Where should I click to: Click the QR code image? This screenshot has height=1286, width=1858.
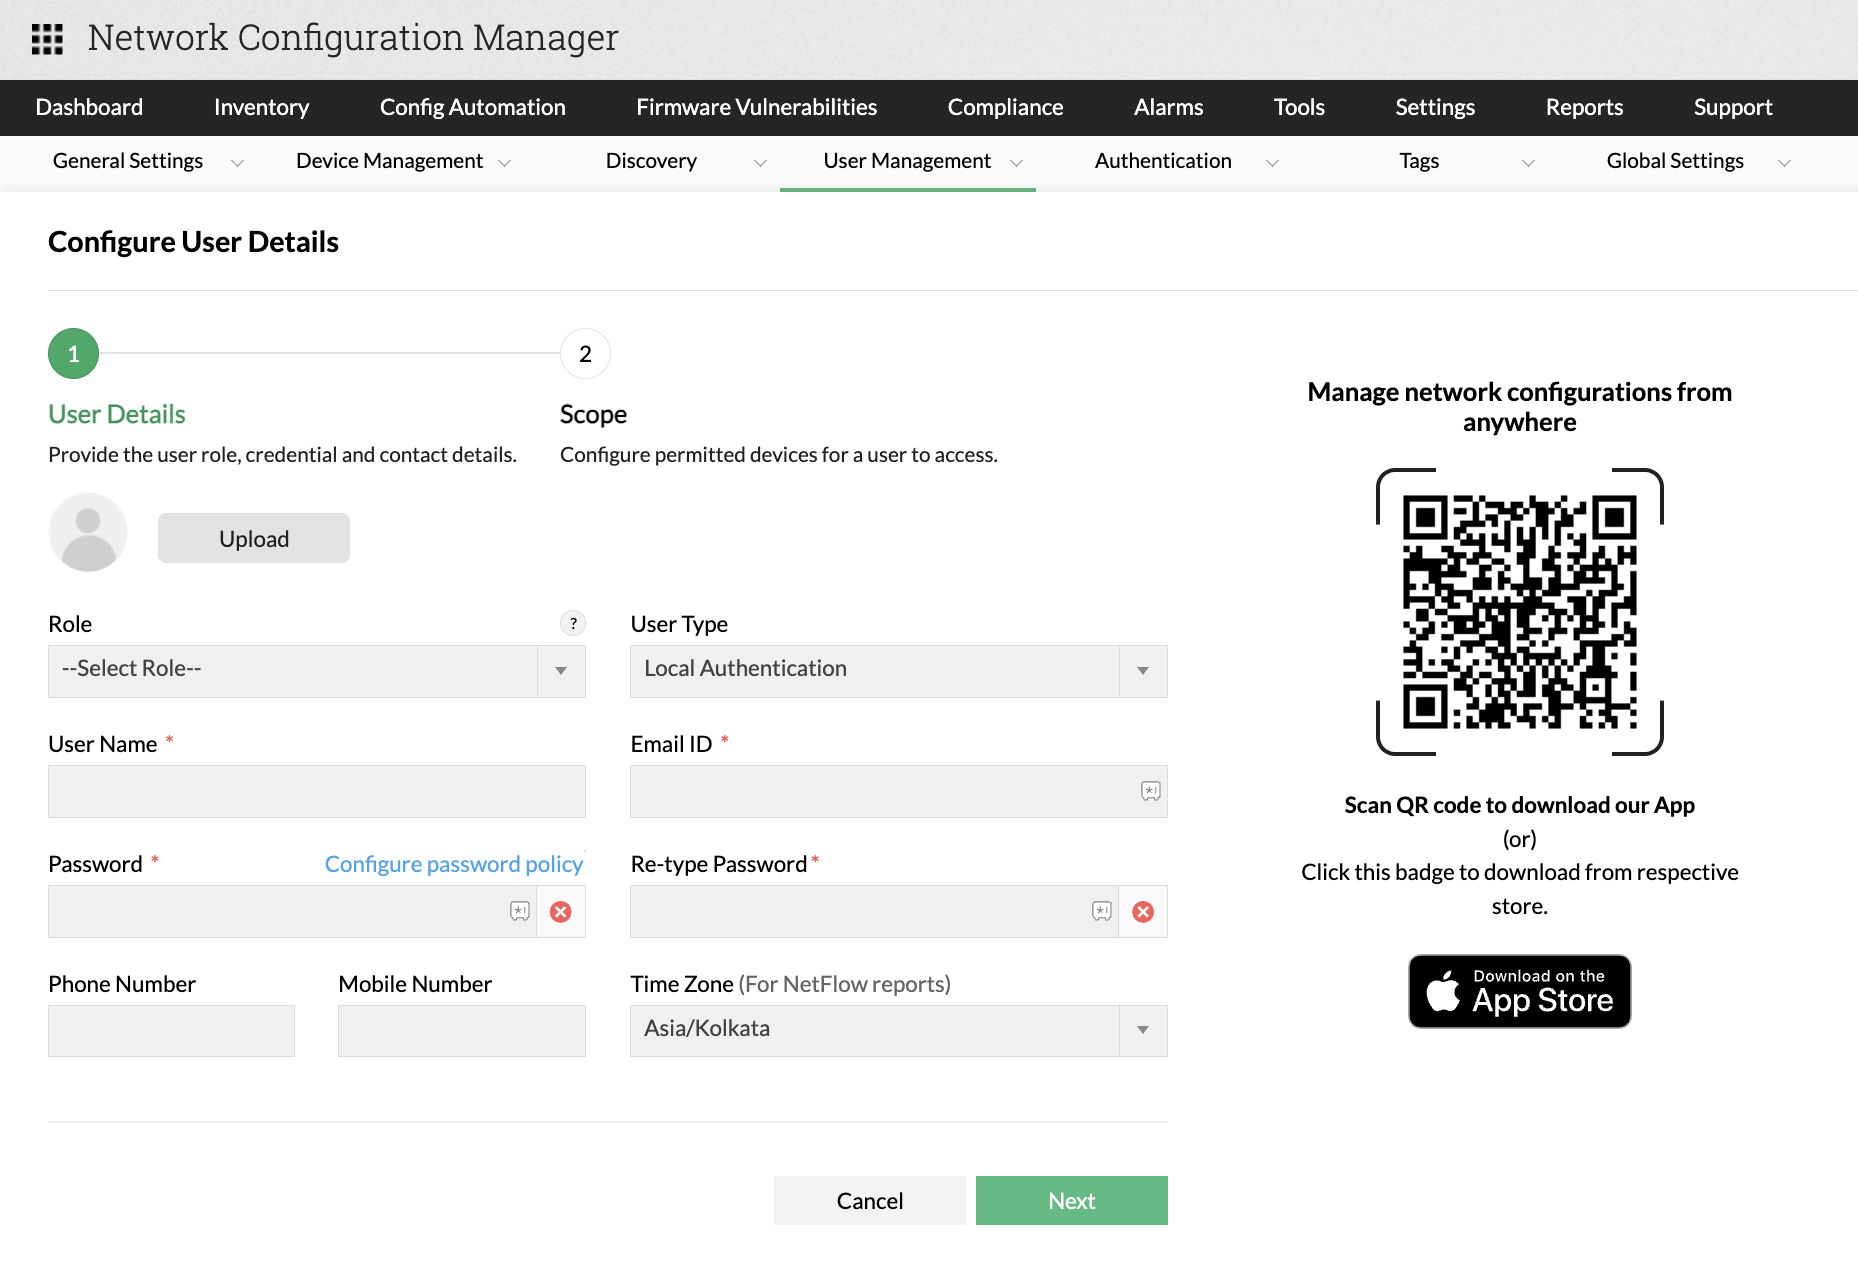pyautogui.click(x=1520, y=611)
